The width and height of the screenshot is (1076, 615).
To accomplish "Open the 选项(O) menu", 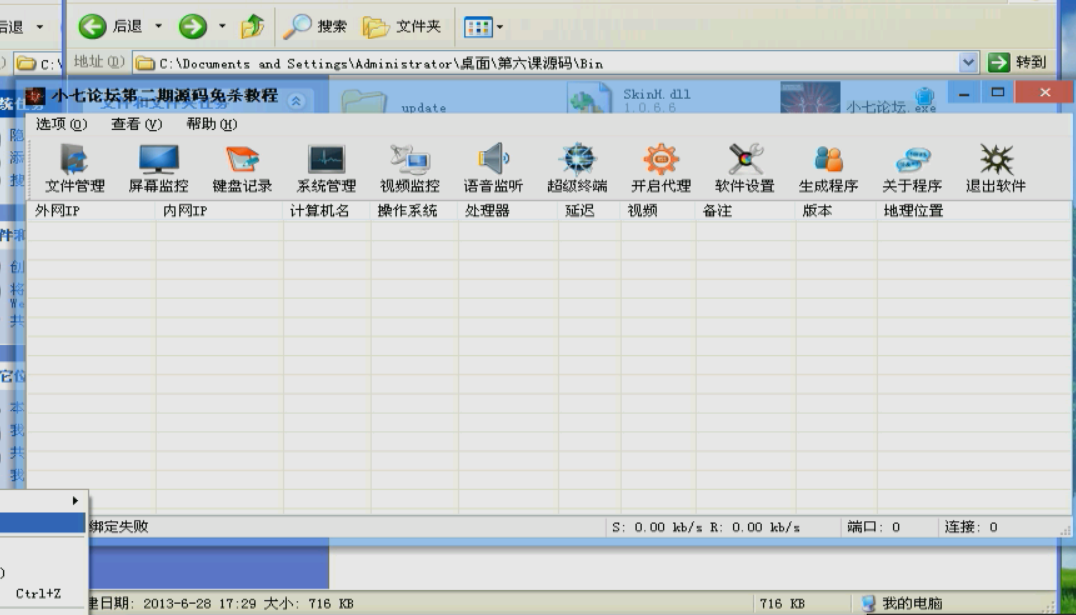I will coord(61,125).
